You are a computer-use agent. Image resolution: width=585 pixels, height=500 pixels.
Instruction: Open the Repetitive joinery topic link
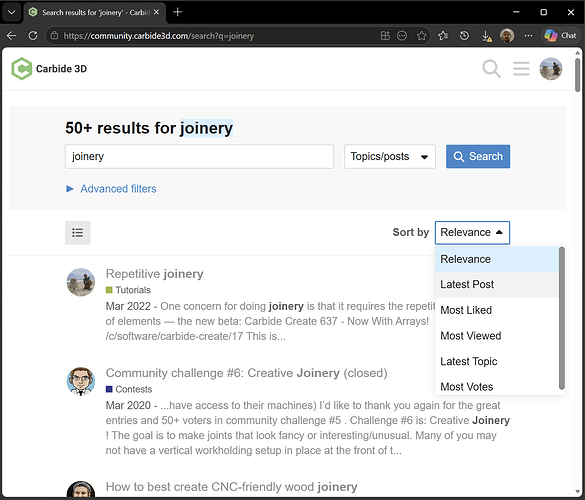click(x=154, y=274)
